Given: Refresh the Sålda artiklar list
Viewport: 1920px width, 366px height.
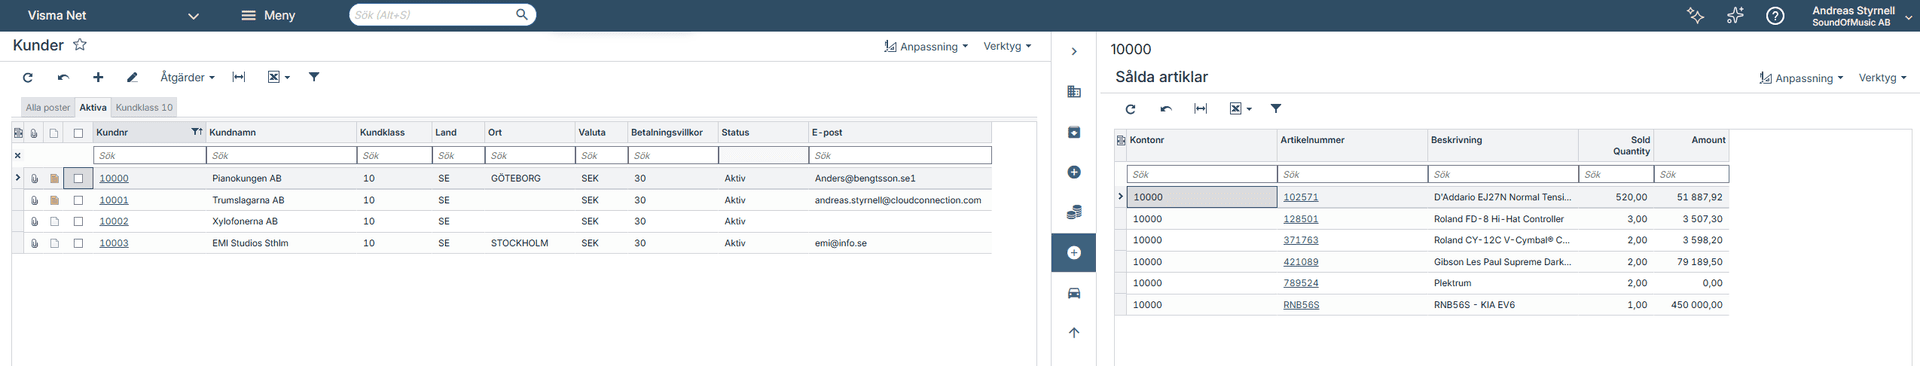Looking at the screenshot, I should (x=1131, y=109).
